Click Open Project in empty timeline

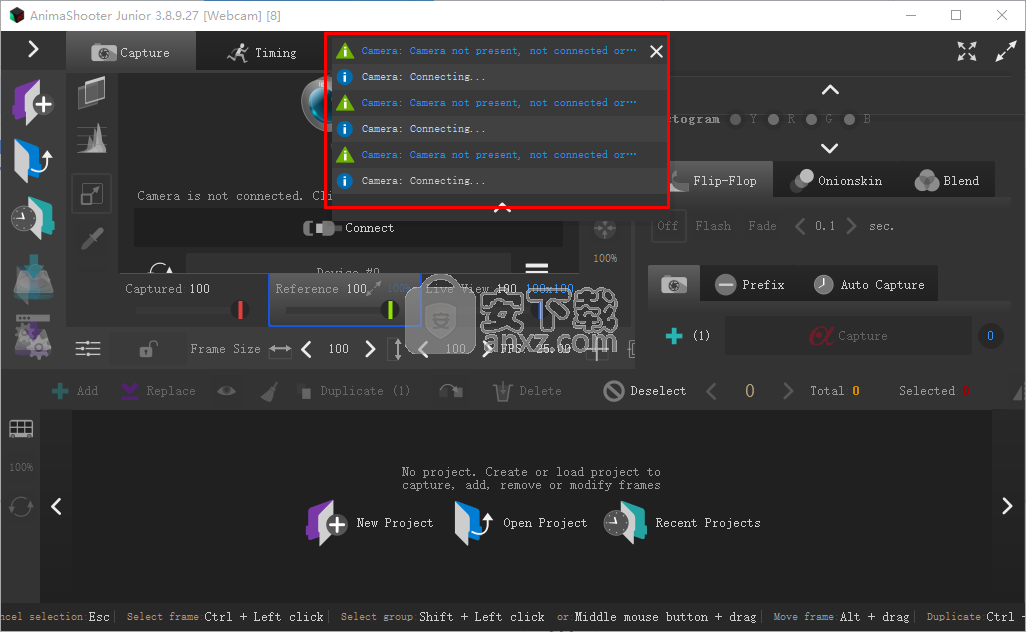point(521,523)
